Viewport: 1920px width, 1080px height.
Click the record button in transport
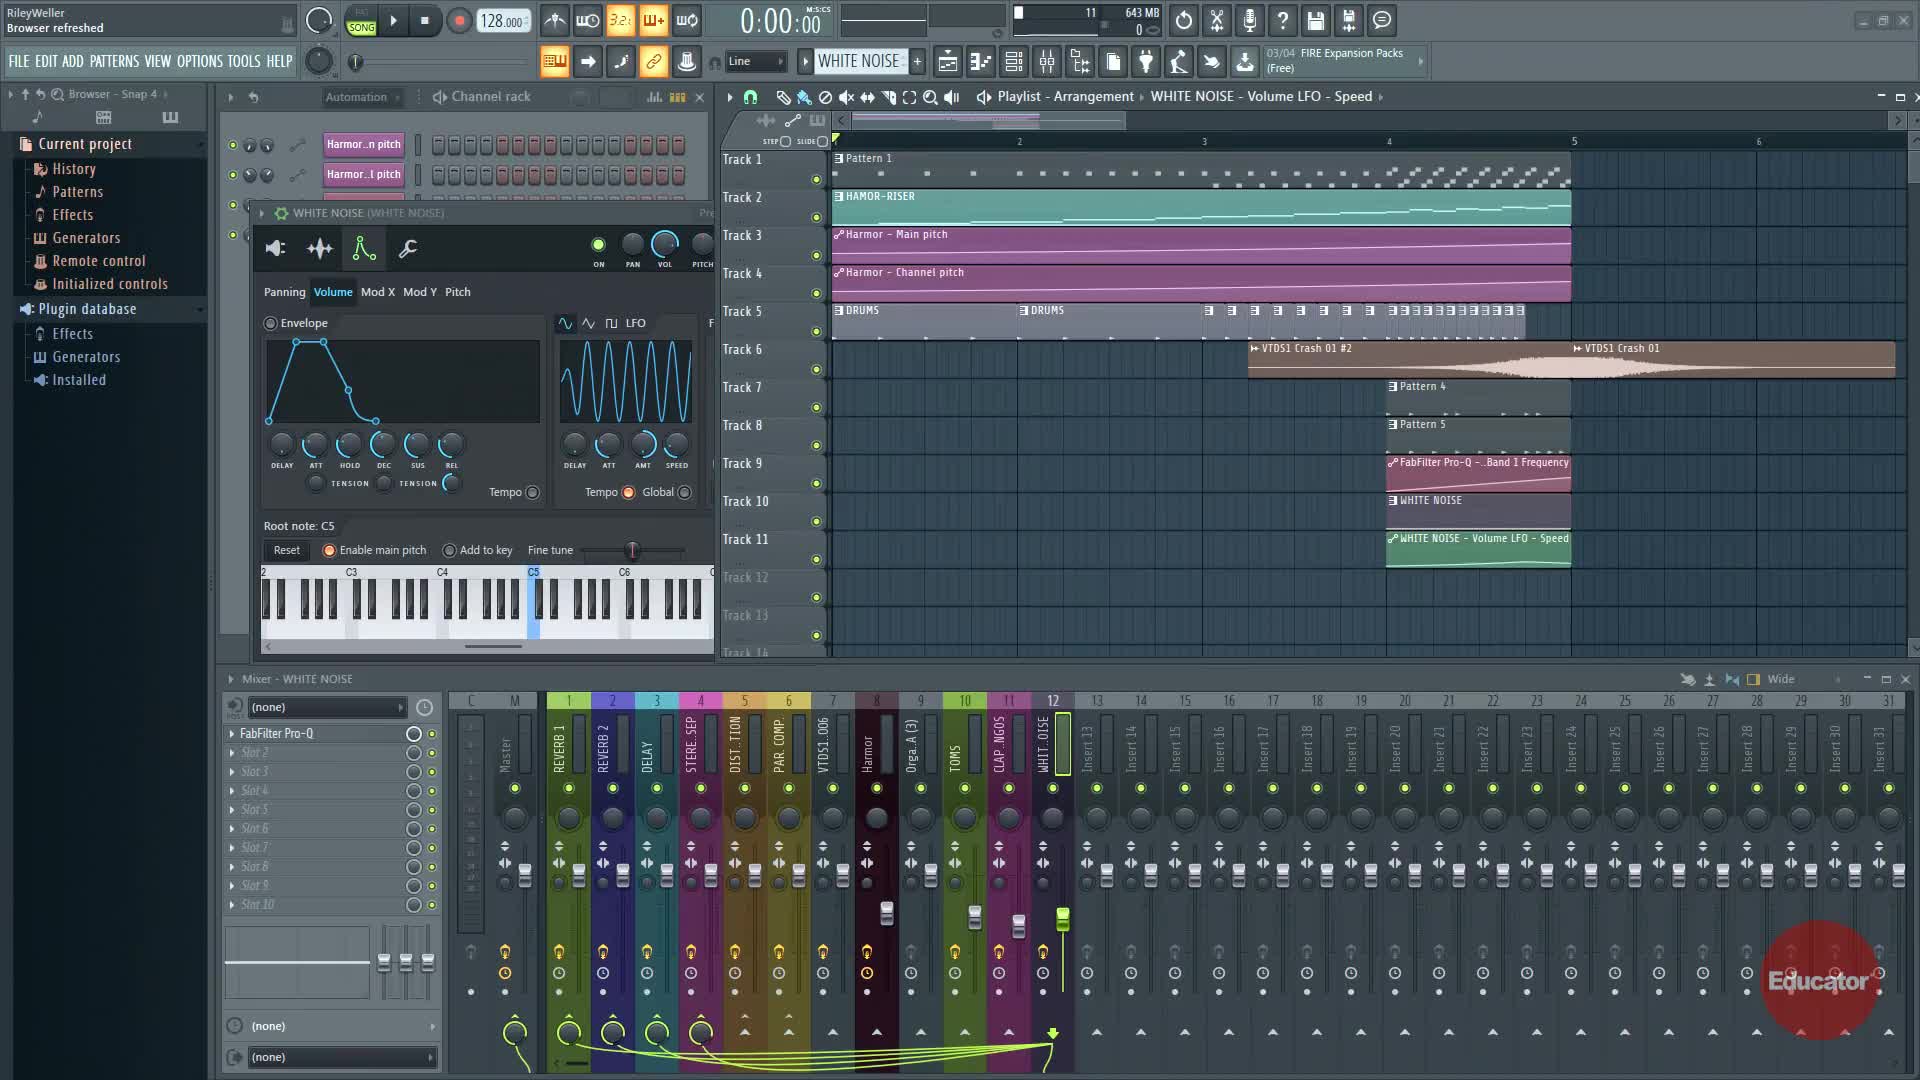click(459, 21)
